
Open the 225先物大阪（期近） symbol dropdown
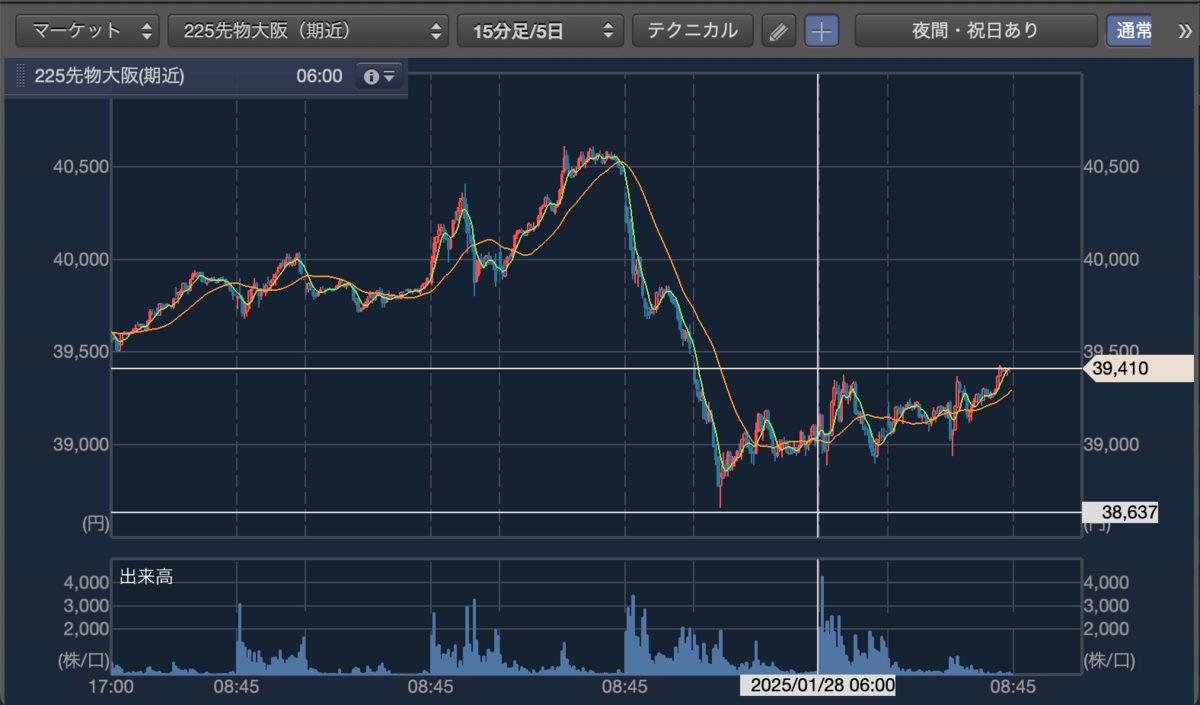coord(308,31)
